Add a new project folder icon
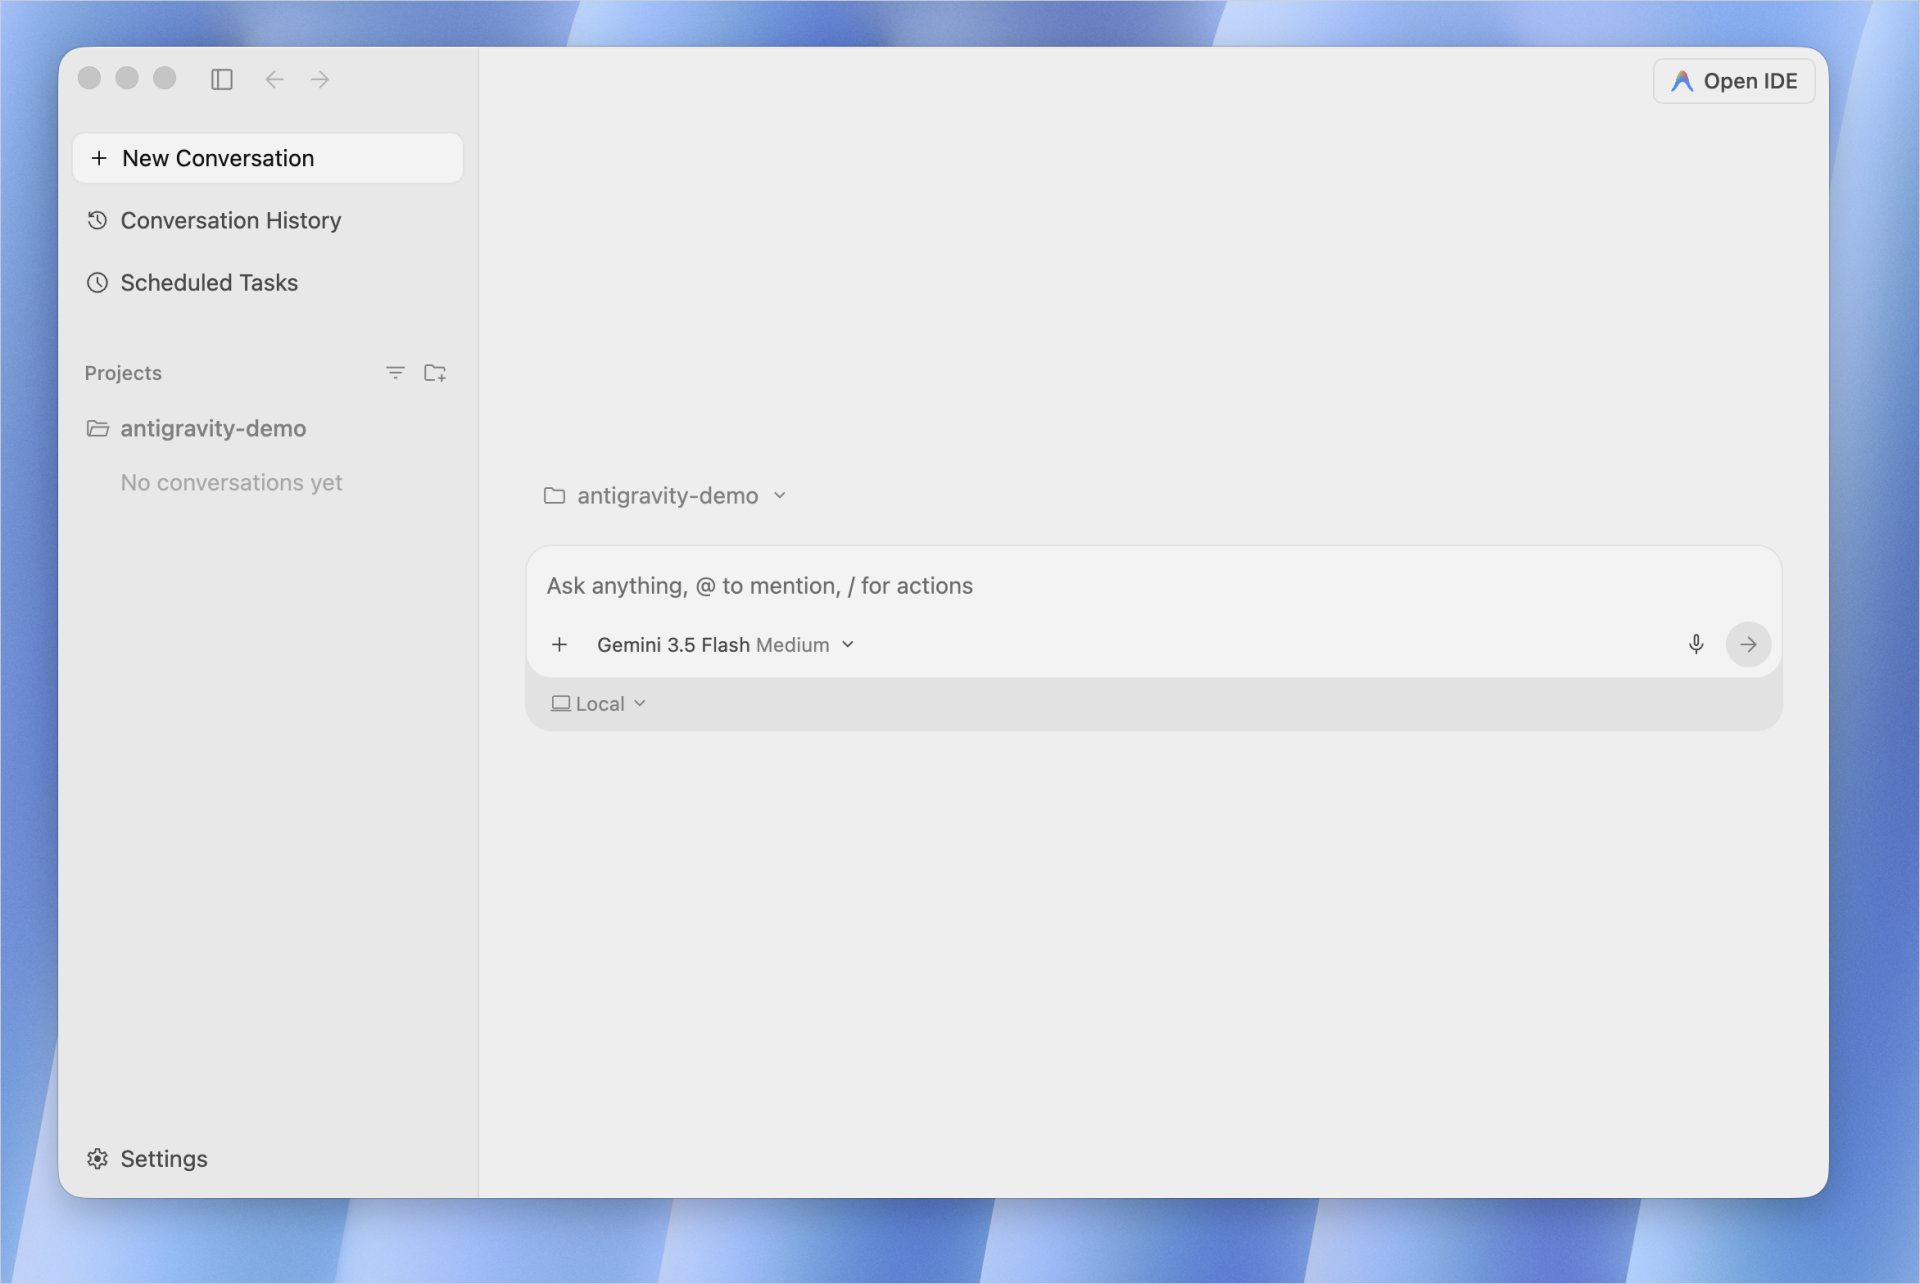Screen dimensions: 1920x1284 pos(435,373)
